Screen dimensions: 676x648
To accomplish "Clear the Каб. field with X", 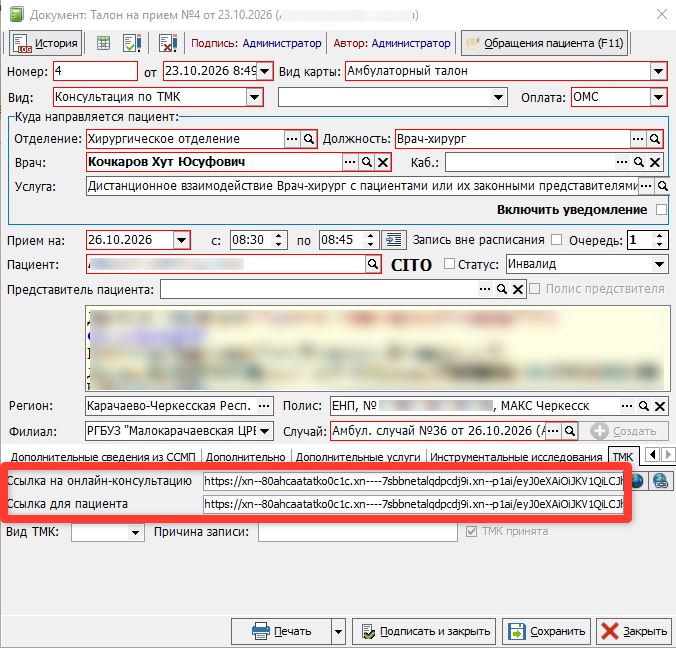I will tap(655, 163).
